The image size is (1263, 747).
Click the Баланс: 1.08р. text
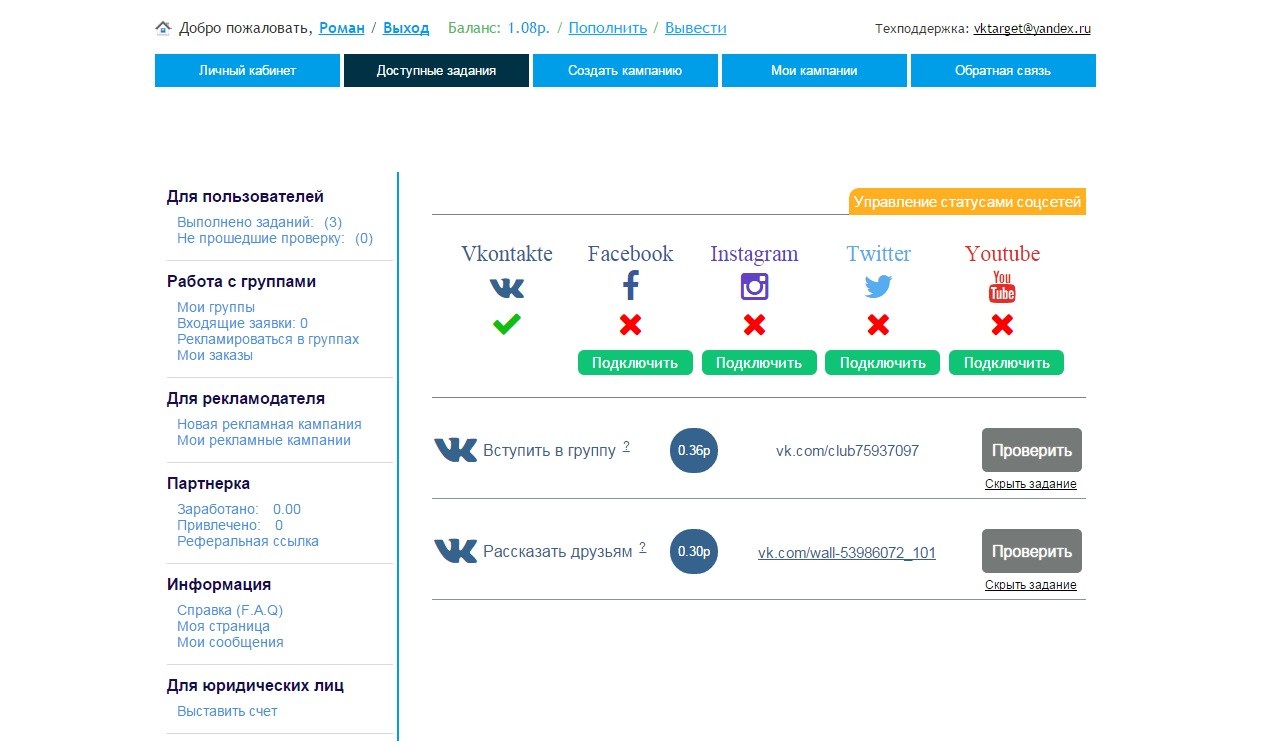click(498, 28)
